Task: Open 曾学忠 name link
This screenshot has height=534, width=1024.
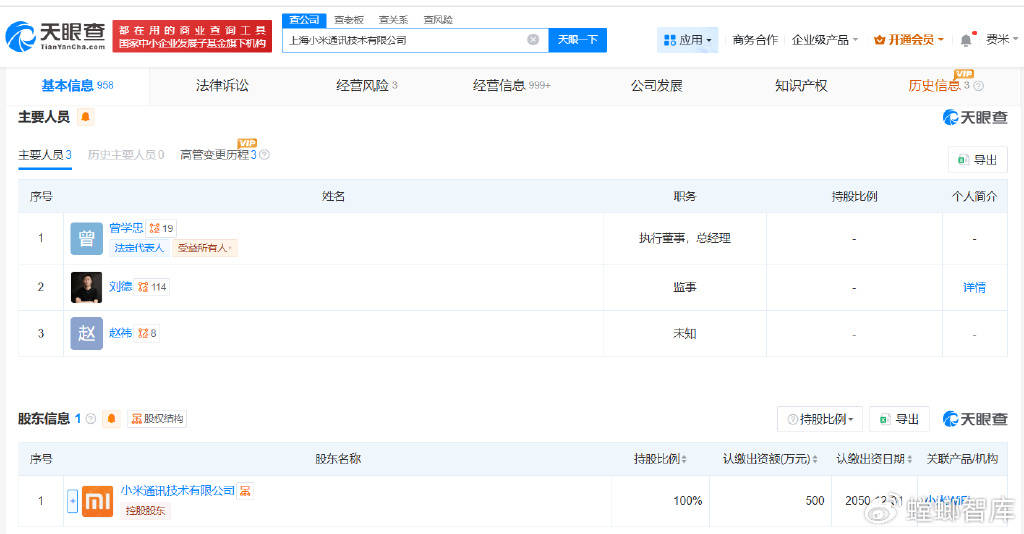Action: pos(126,228)
